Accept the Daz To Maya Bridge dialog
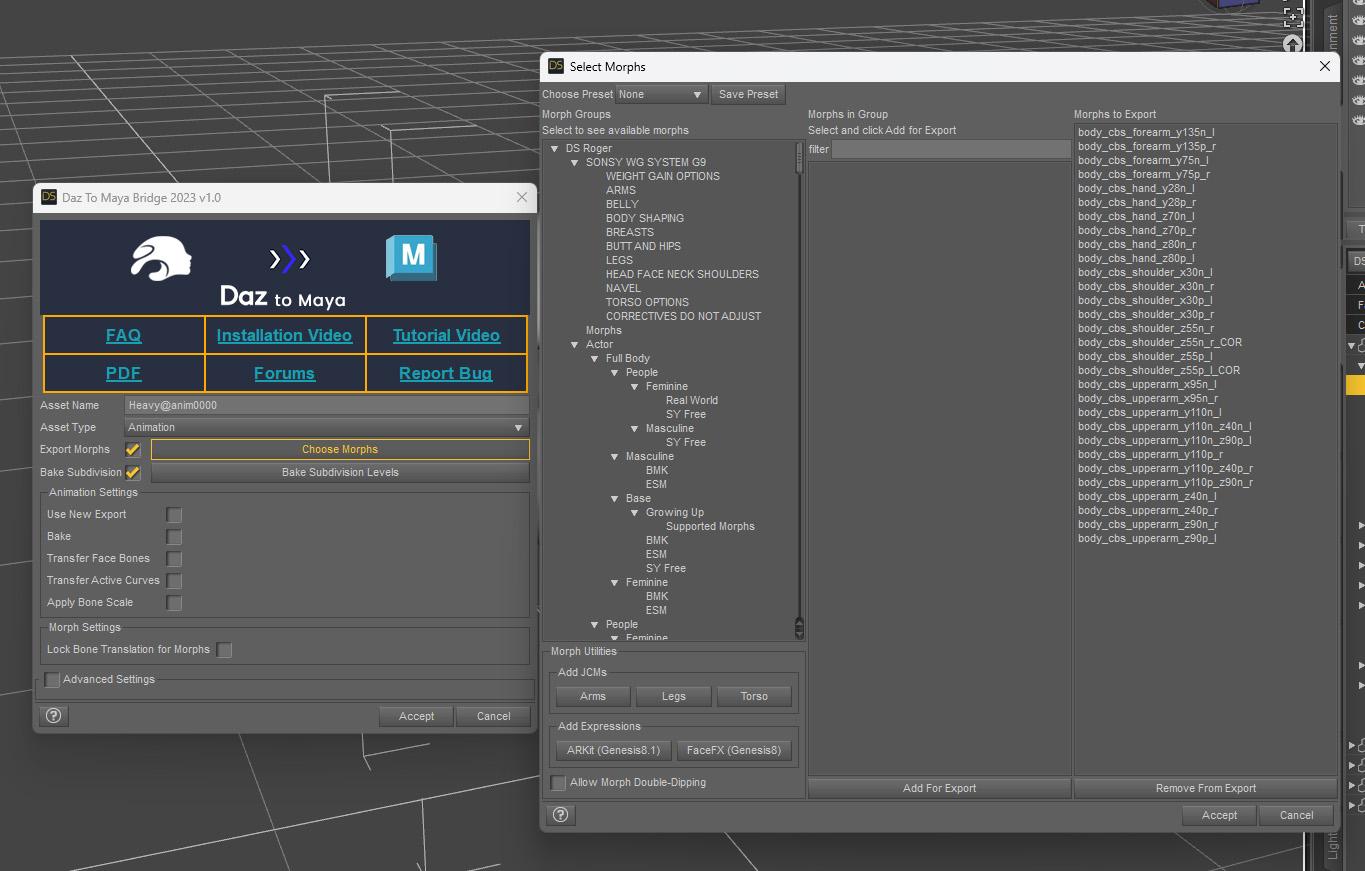This screenshot has width=1365, height=871. [416, 716]
